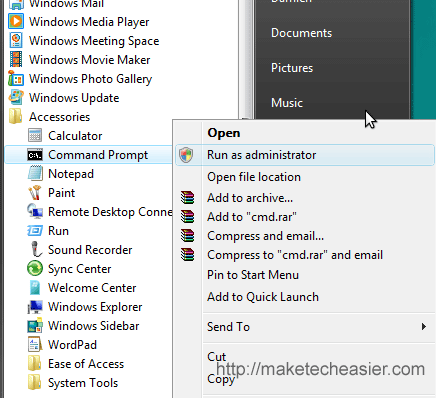Select the Command Prompt label

[98, 155]
